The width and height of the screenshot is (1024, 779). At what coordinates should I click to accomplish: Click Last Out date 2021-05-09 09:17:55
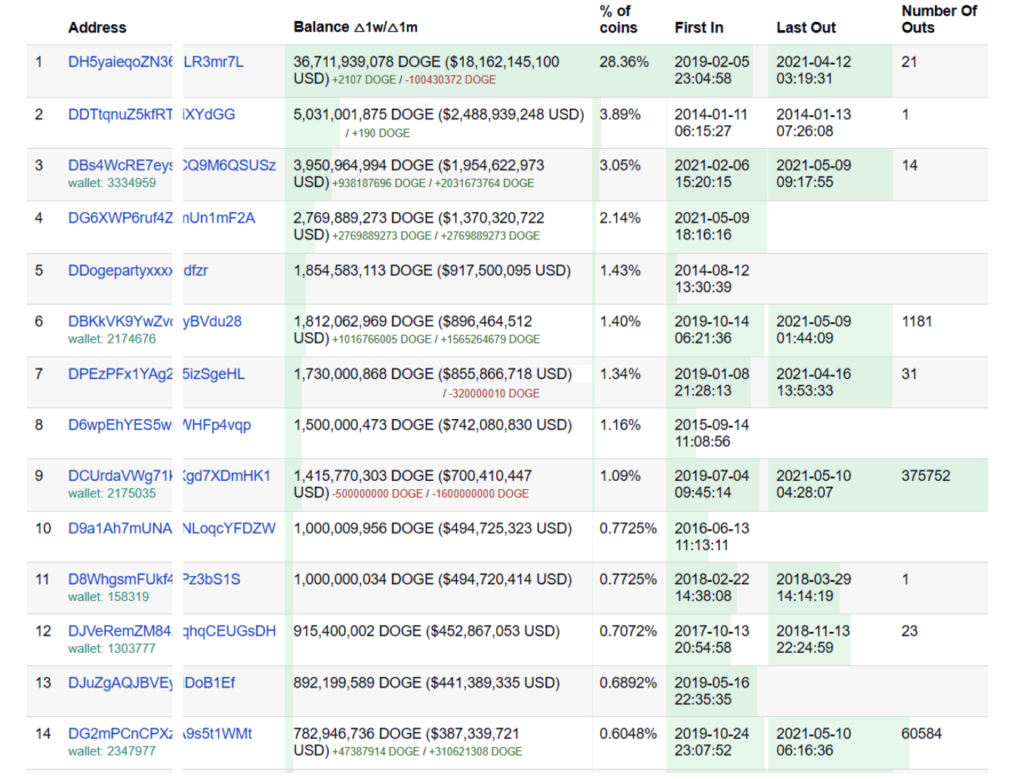point(814,174)
